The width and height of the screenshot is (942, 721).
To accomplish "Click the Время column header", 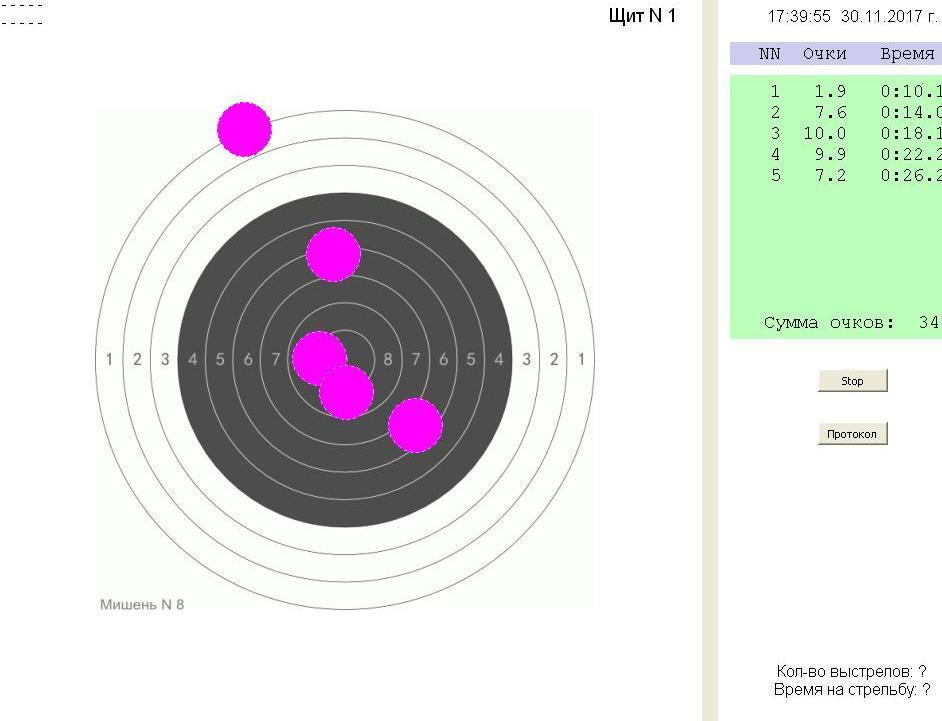I will (906, 54).
